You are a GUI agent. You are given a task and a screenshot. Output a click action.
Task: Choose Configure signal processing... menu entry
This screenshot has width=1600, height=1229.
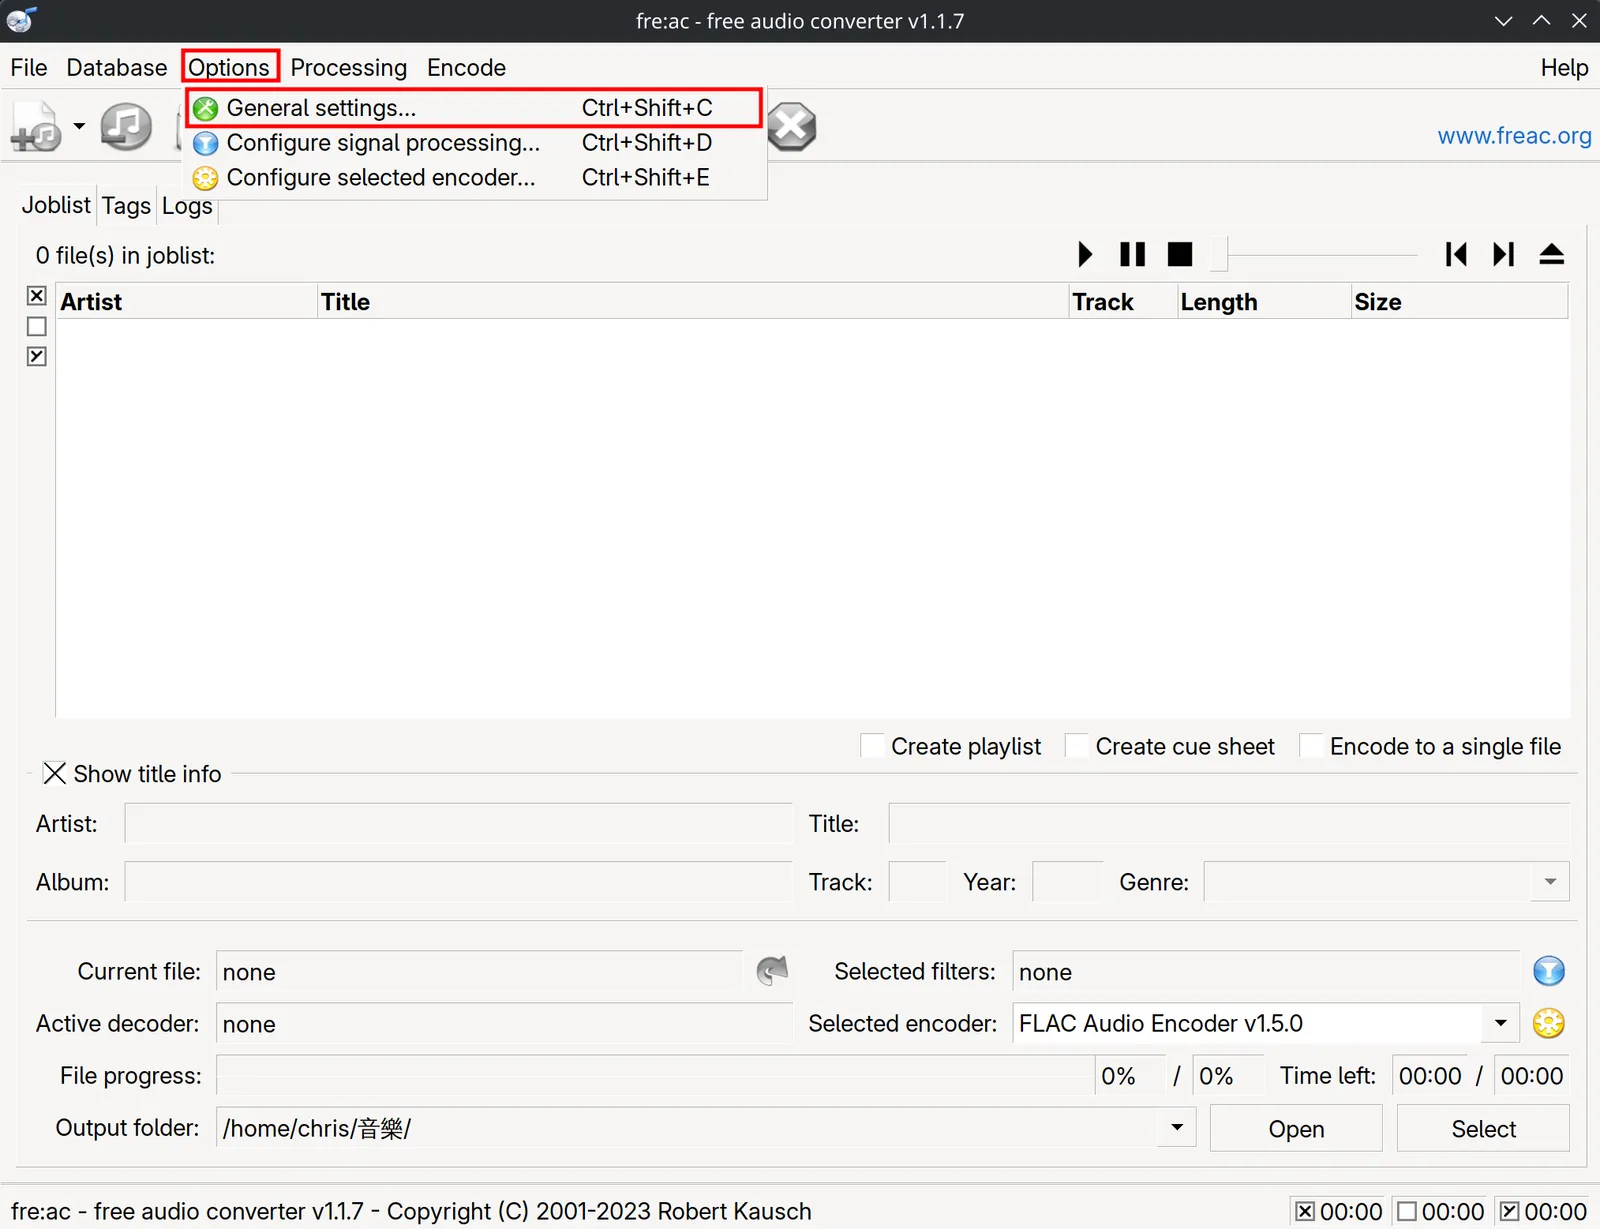pyautogui.click(x=474, y=143)
